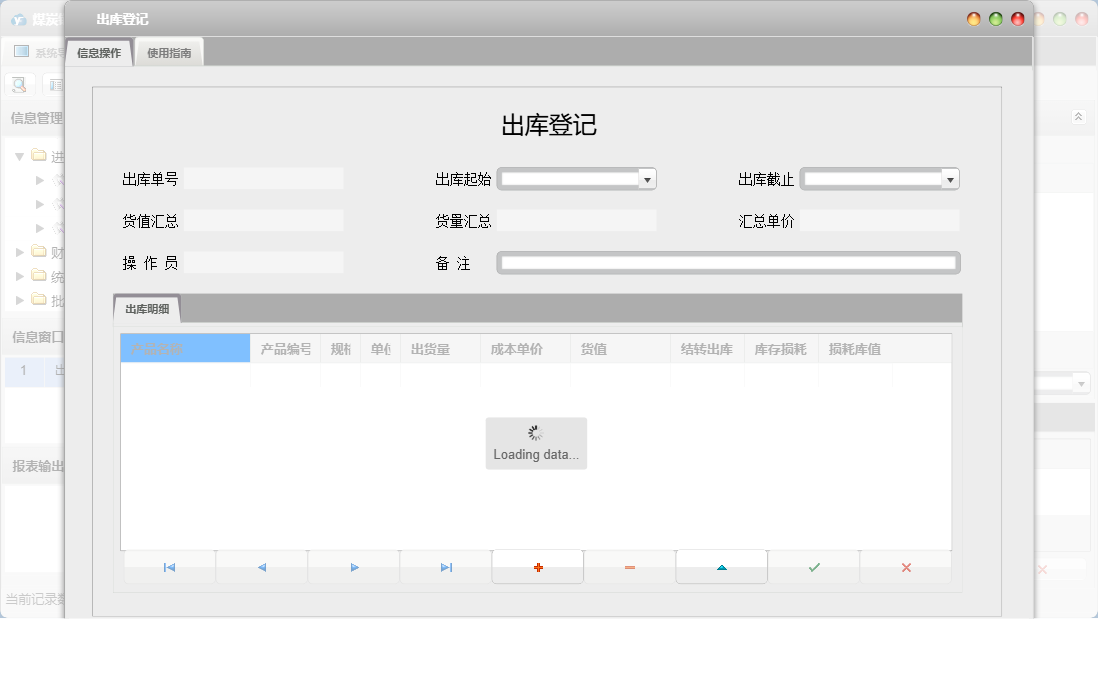Viewport: 1098px width, 685px height.
Task: Click the 出库明细 detail tab
Action: coord(145,309)
